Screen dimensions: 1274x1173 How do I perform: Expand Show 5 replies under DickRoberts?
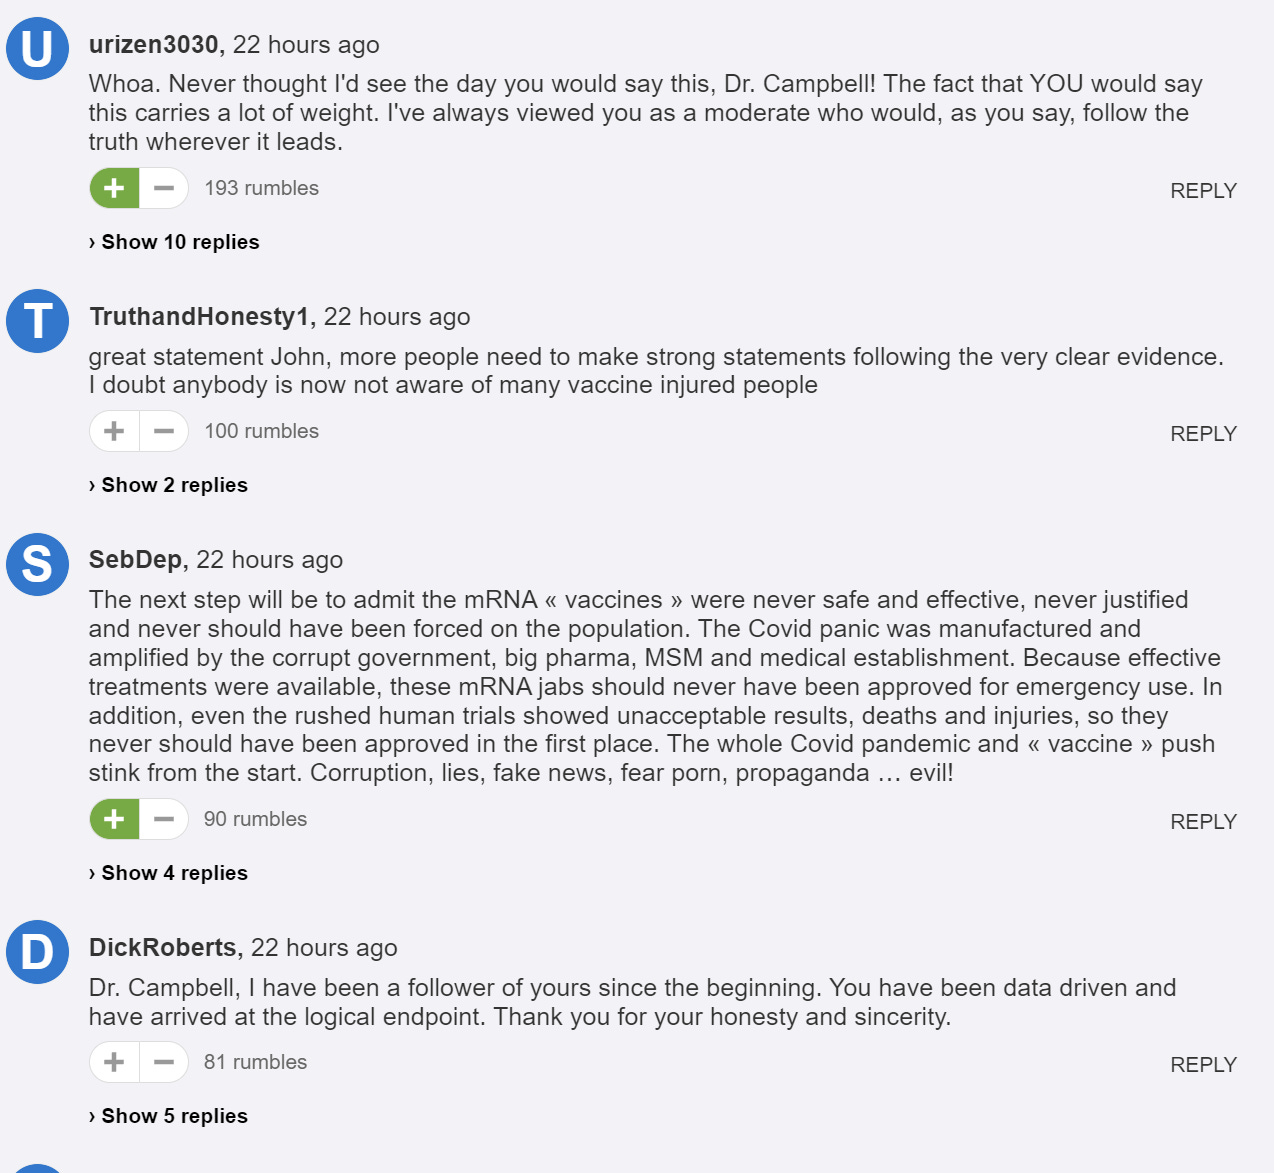pos(168,1116)
